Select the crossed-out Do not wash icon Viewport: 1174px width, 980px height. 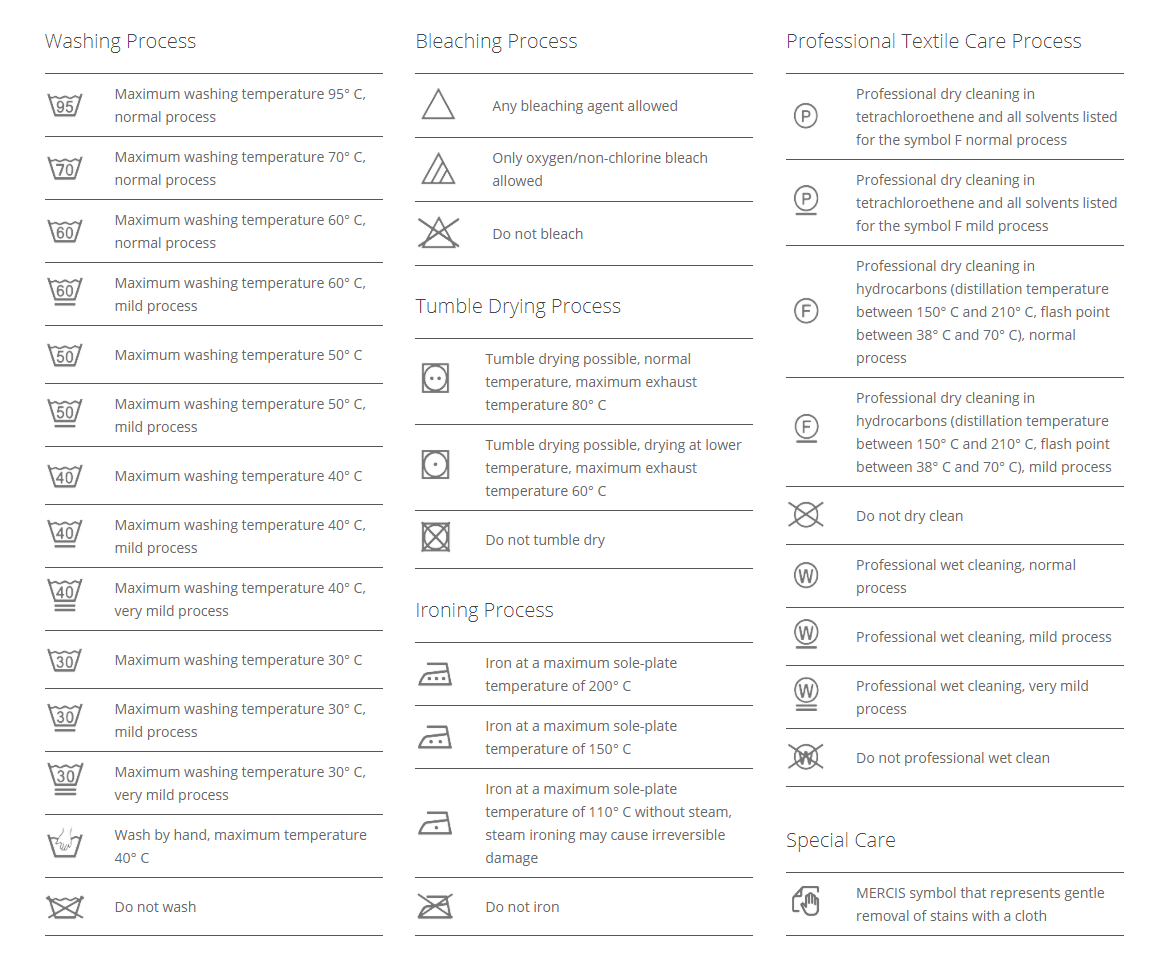[x=65, y=907]
